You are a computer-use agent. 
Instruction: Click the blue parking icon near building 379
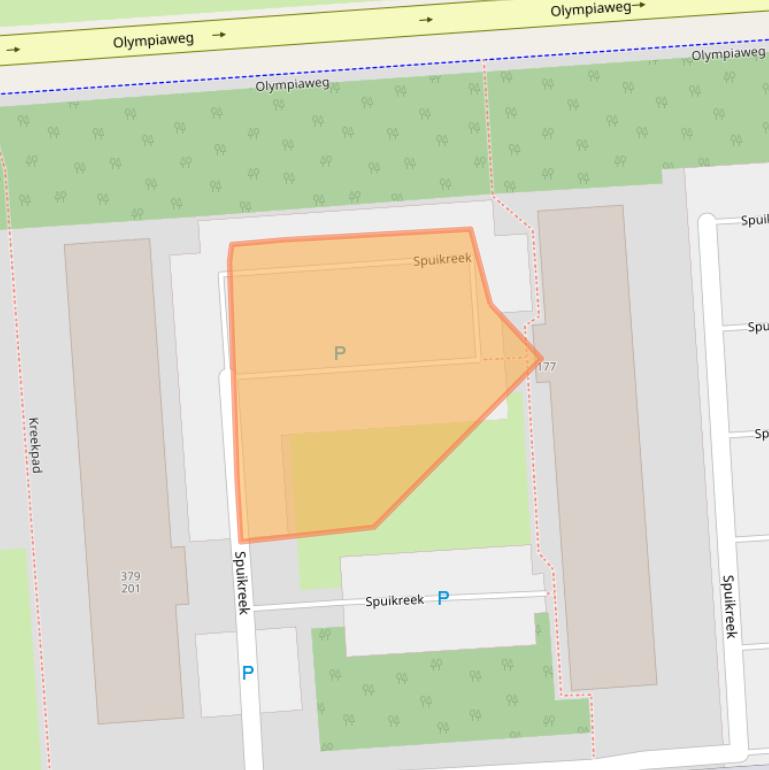point(248,673)
